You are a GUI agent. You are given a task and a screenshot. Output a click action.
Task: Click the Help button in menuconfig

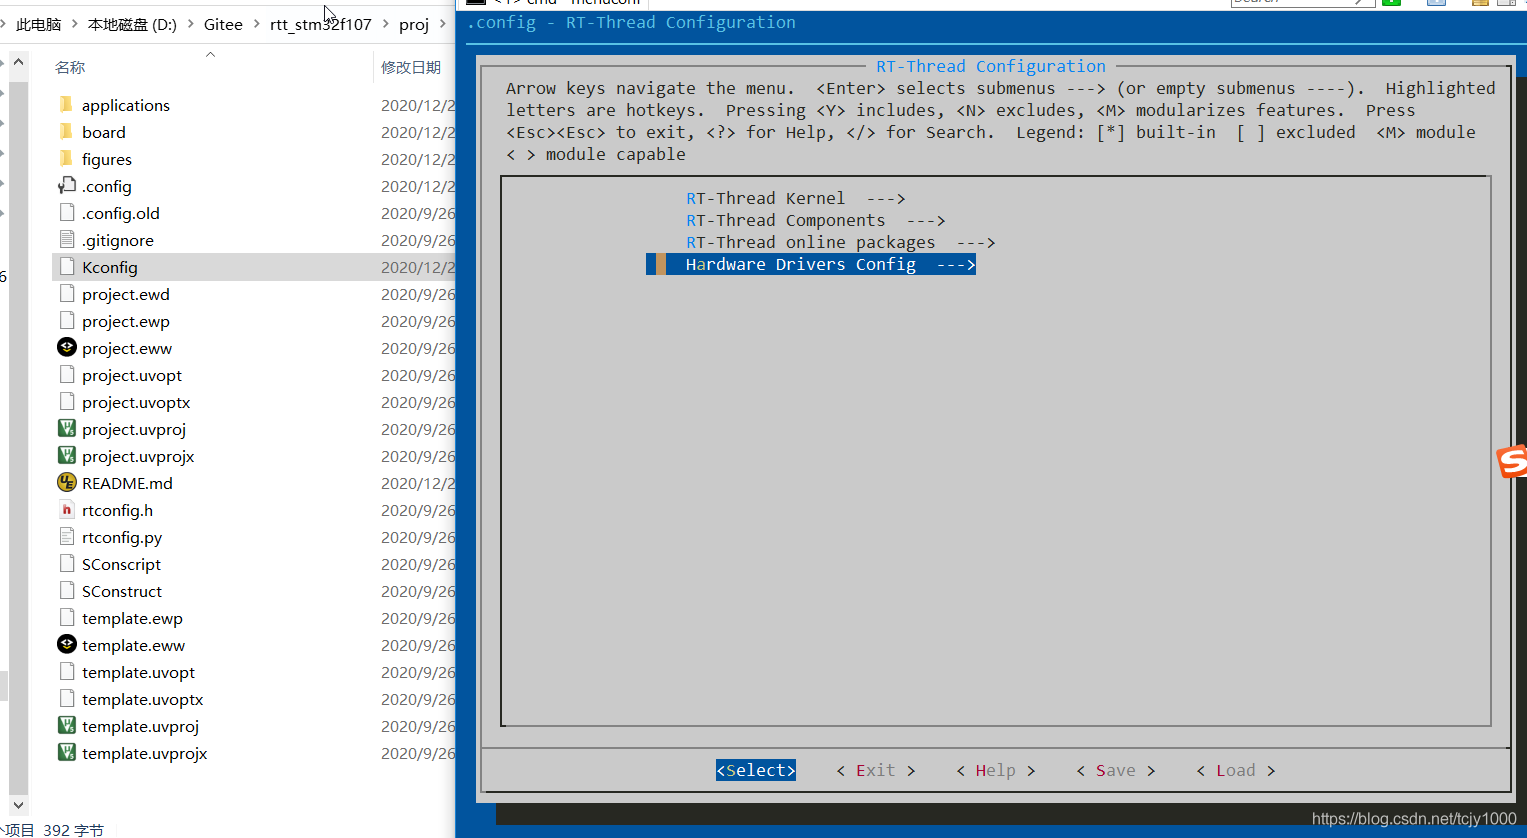[996, 770]
